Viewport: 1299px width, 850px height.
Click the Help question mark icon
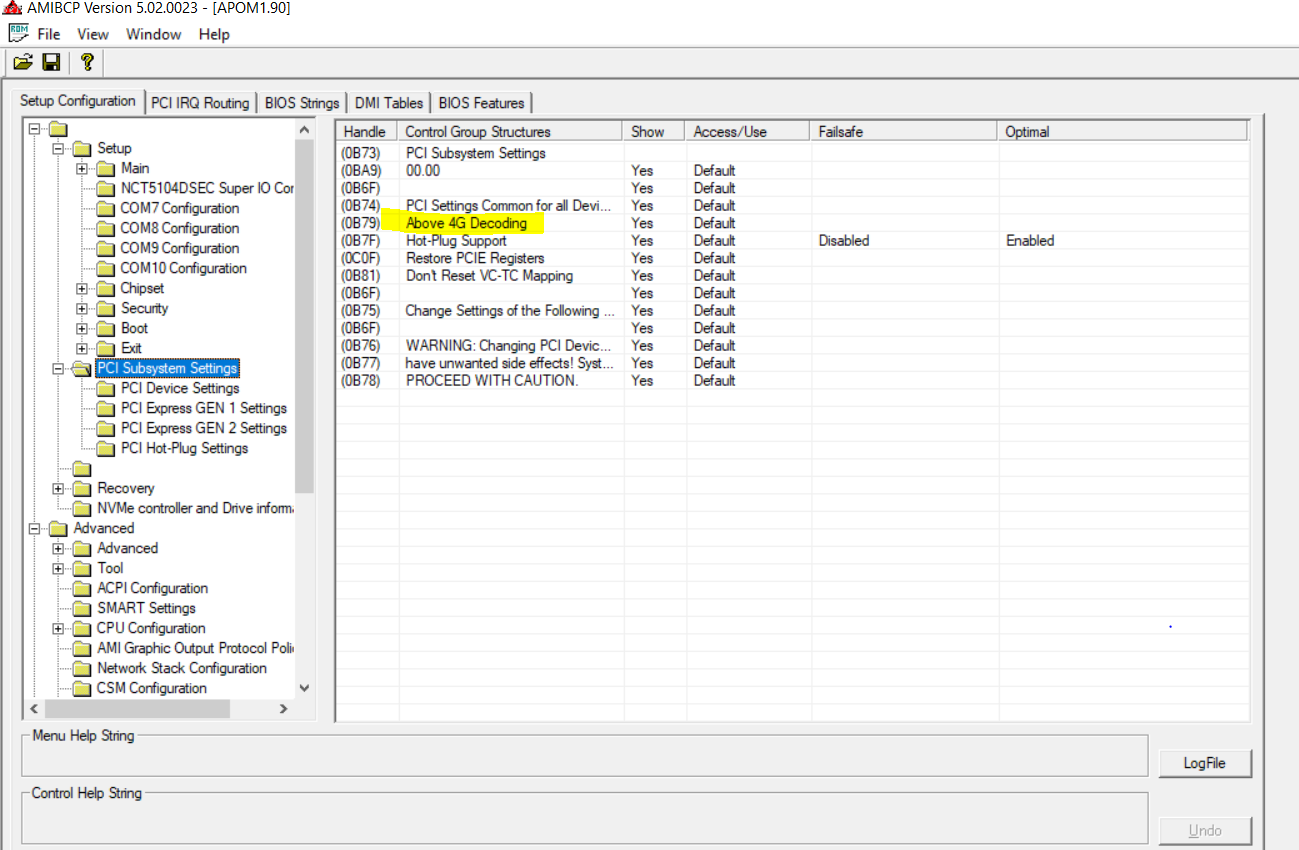pos(87,62)
